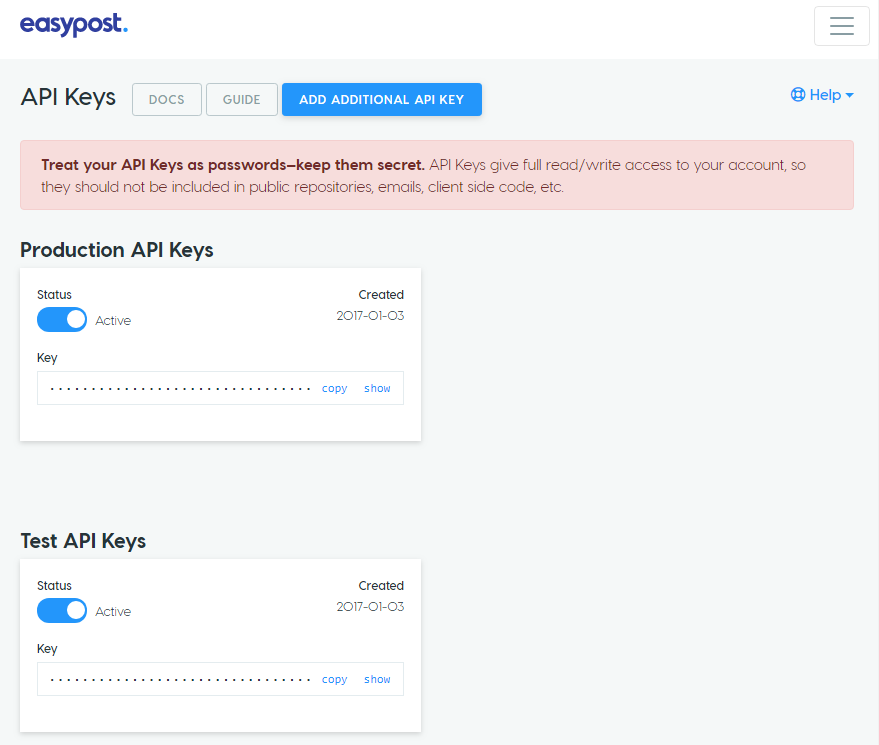The image size is (879, 745).
Task: Disable the Test API key status toggle
Action: coord(62,611)
